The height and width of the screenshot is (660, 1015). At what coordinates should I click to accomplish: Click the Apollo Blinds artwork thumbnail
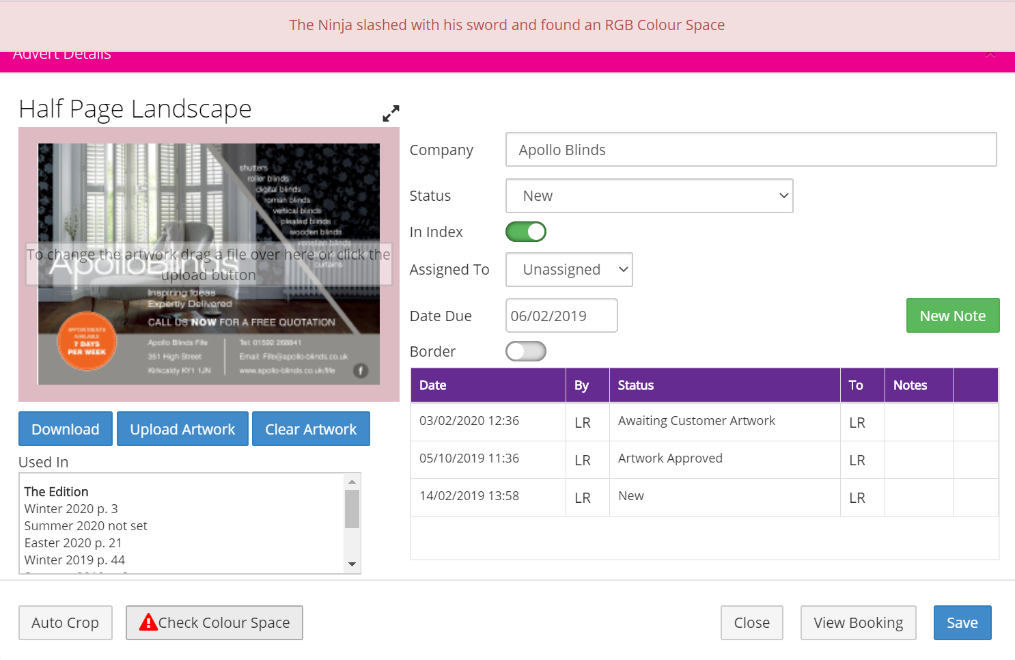[209, 264]
